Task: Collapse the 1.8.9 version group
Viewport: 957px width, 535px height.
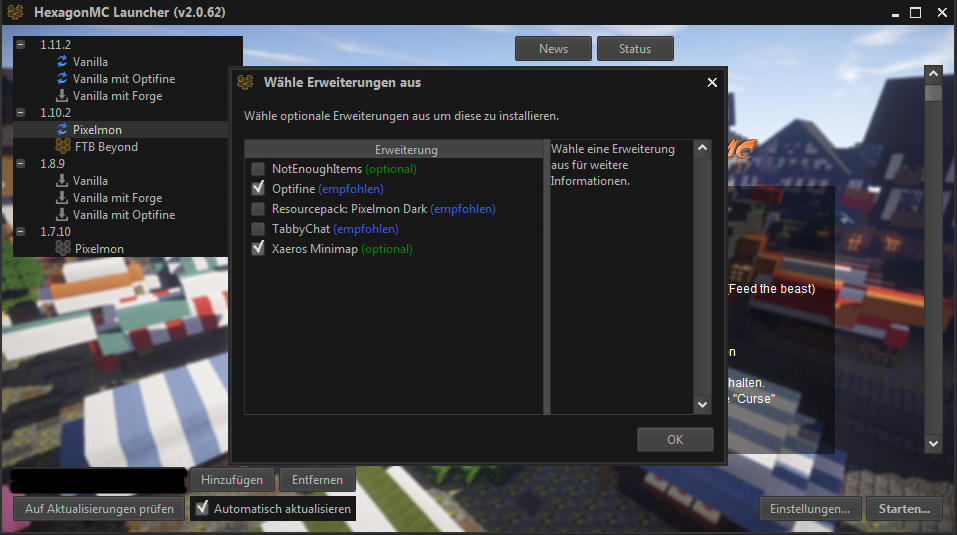Action: [x=21, y=164]
